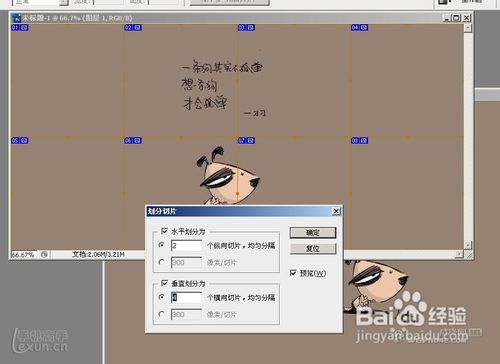Click the slice 08 badge
The width and height of the screenshot is (500, 364).
pos(359,140)
